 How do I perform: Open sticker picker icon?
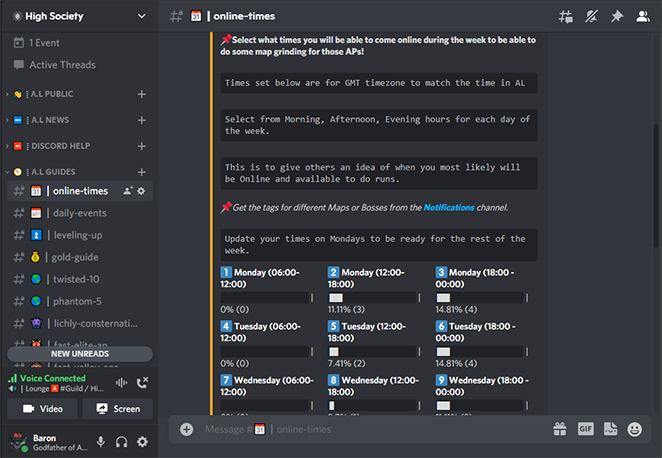[x=610, y=429]
